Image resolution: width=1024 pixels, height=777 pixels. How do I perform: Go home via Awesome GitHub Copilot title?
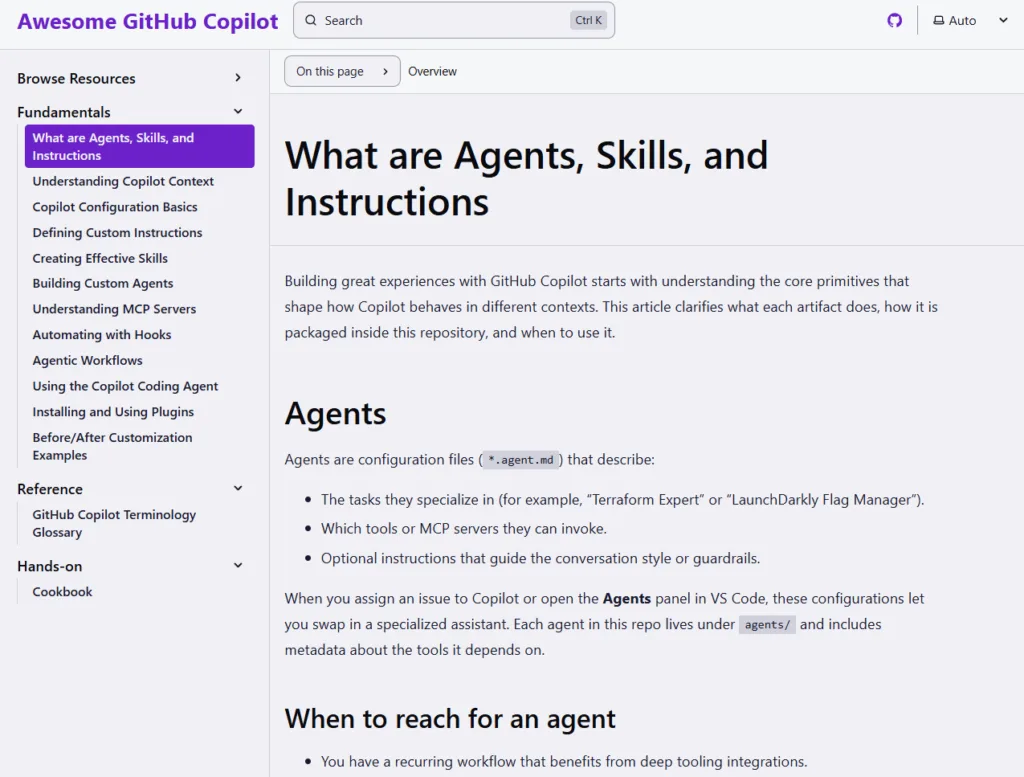coord(147,21)
